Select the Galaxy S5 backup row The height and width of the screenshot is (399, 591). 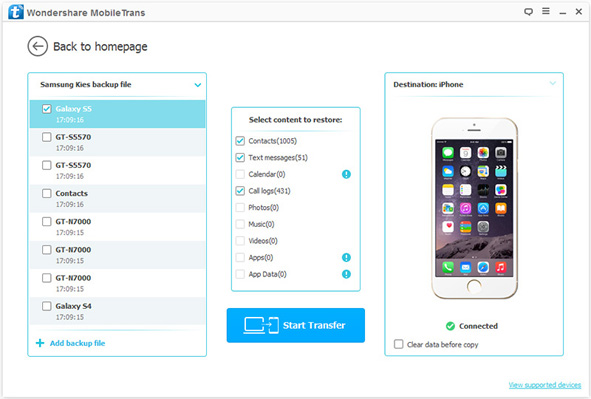(x=117, y=114)
